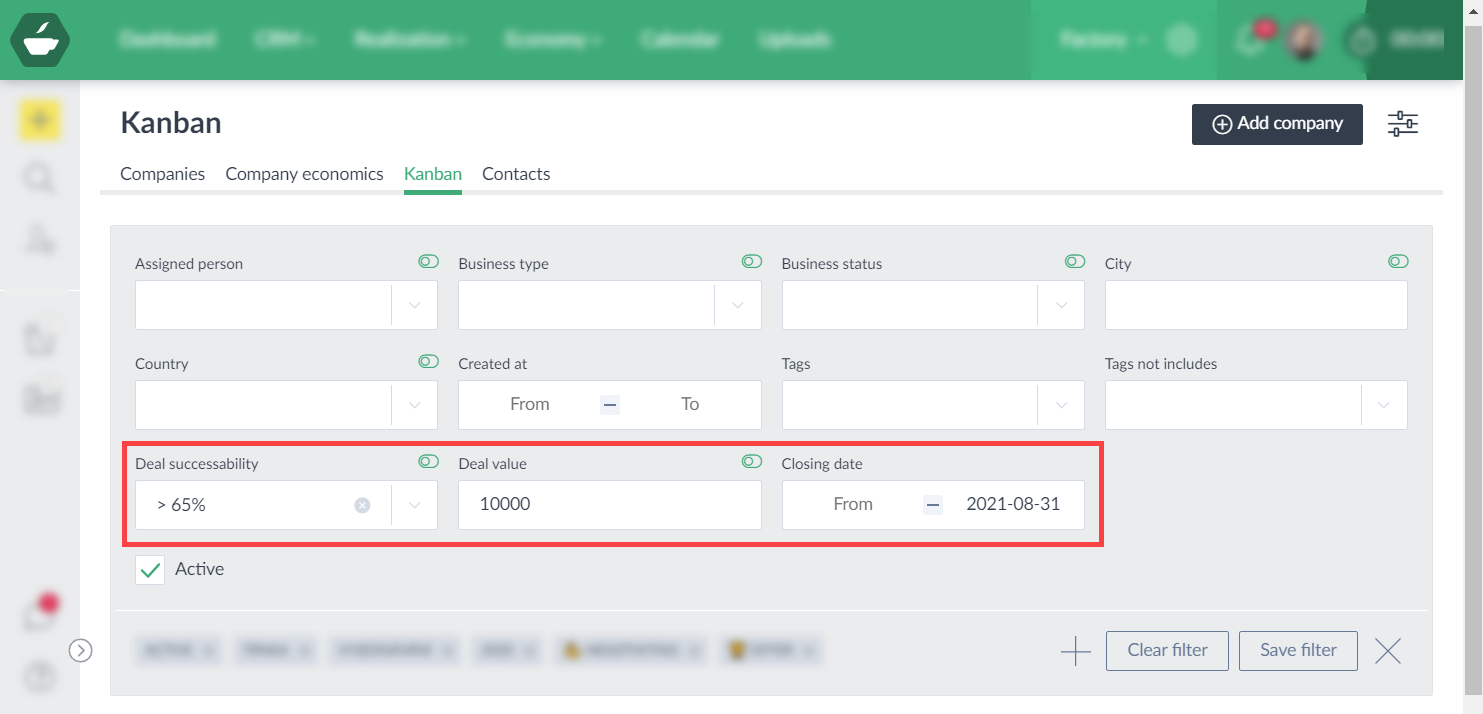Click the yellow plus button in the sidebar

pyautogui.click(x=40, y=121)
